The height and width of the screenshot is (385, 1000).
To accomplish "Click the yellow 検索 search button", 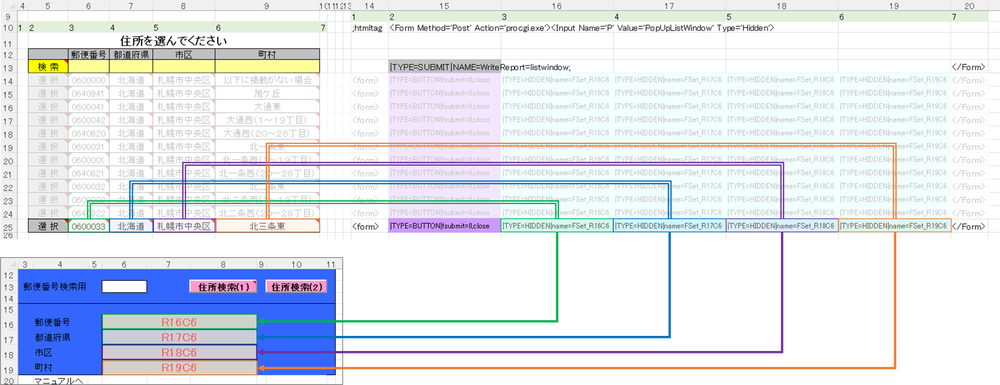I will [x=48, y=67].
